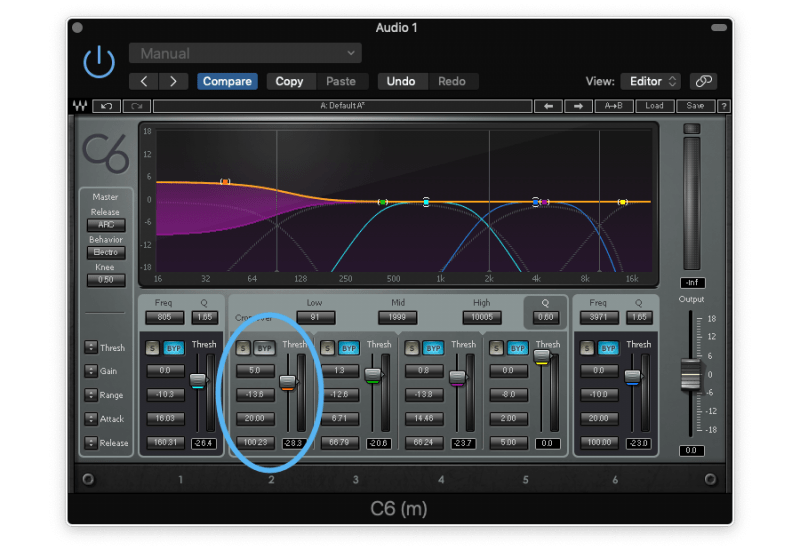Click Low crossover value 91
Image resolution: width=800 pixels, height=550 pixels.
click(x=316, y=317)
